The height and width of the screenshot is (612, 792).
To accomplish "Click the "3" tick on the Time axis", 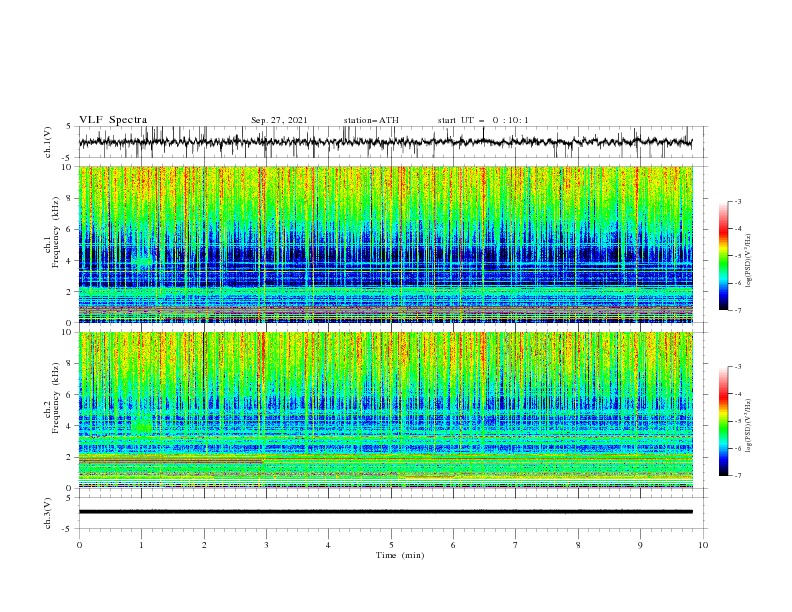I will tap(266, 545).
